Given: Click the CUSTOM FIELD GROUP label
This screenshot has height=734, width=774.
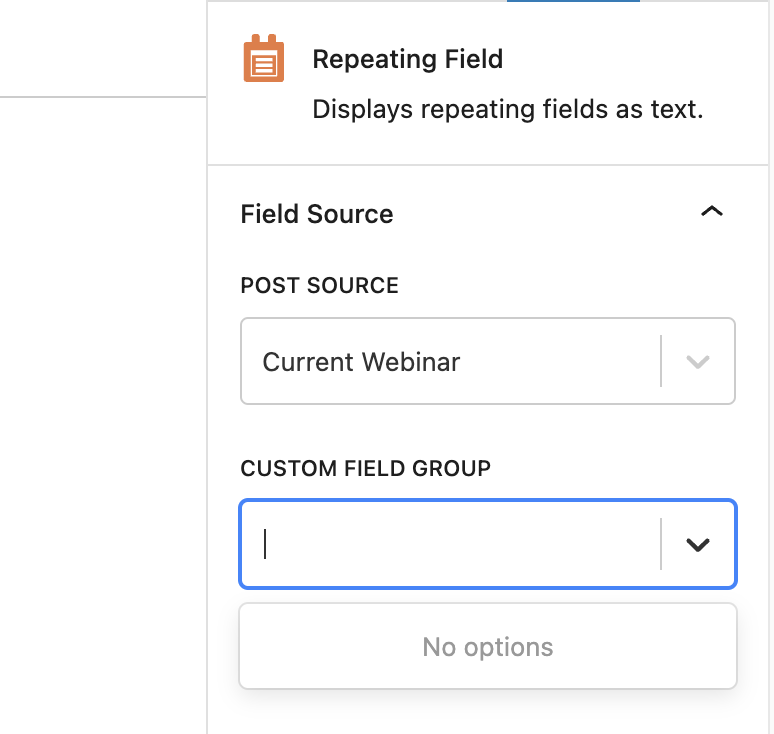Looking at the screenshot, I should point(366,468).
